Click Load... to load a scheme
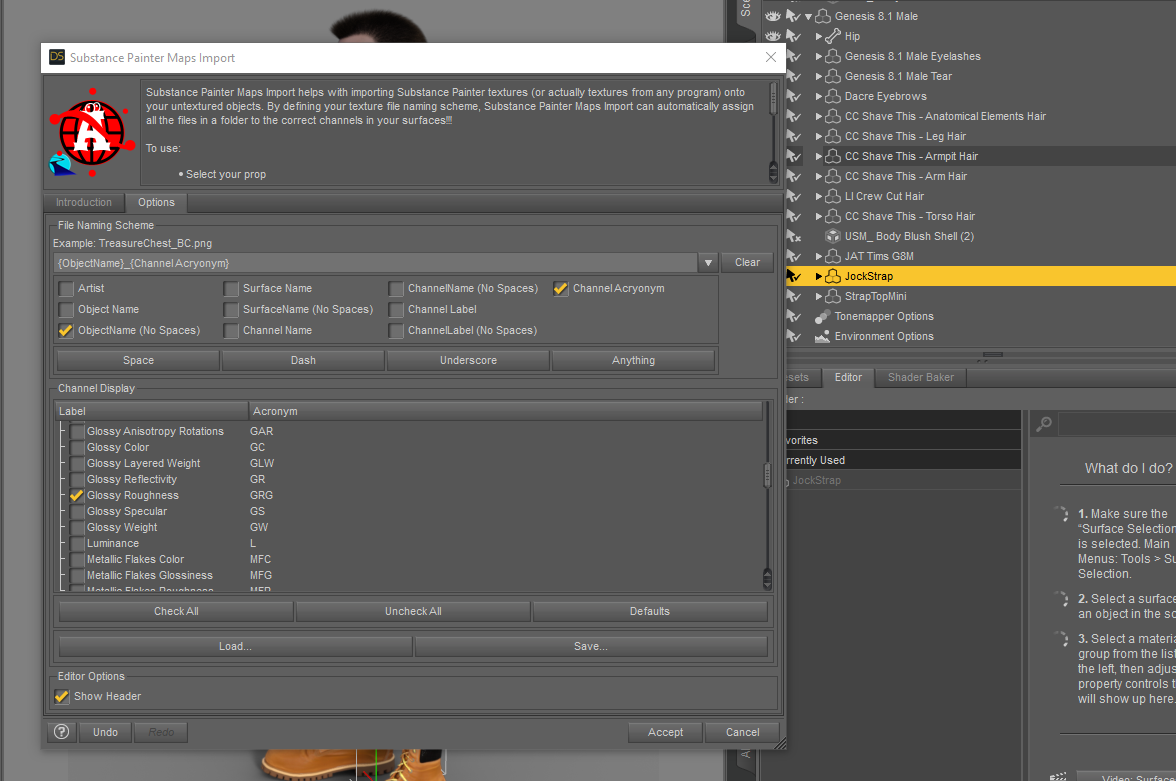Viewport: 1176px width, 781px height. tap(236, 646)
